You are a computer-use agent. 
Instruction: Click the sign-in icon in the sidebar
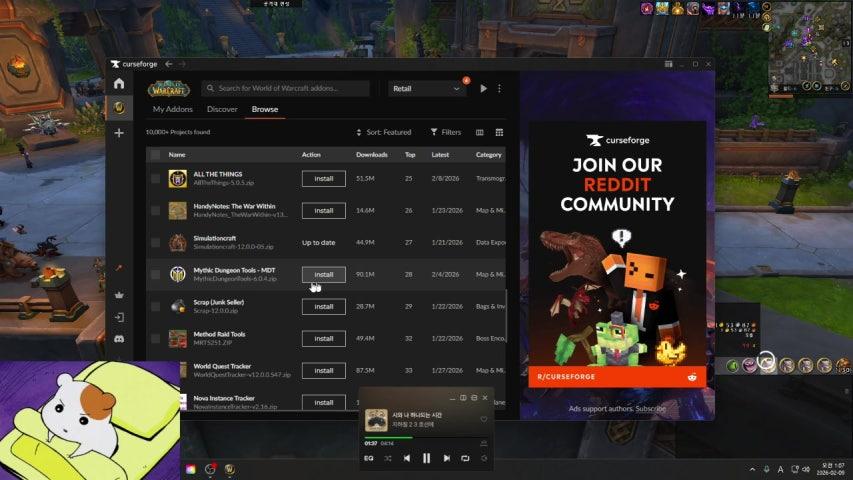tap(119, 317)
